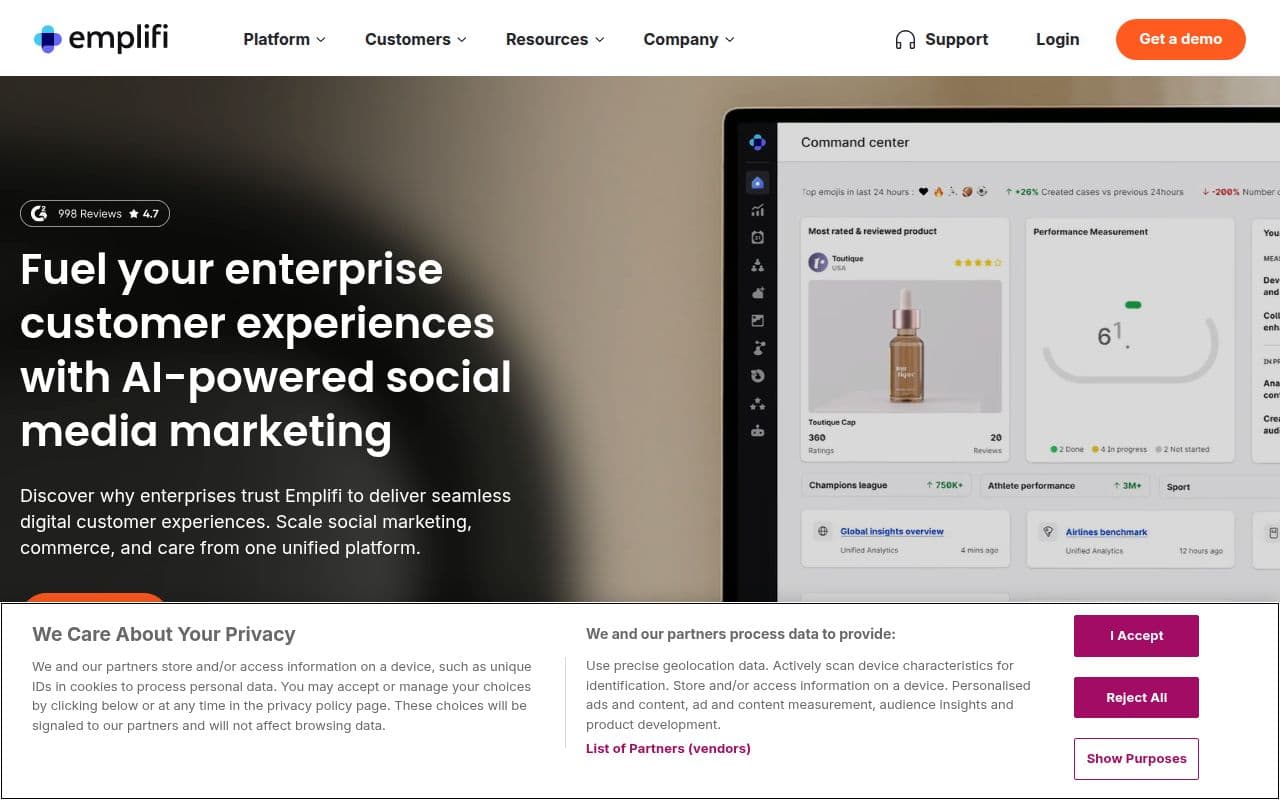The image size is (1280, 800).
Task: Open the analytics chart icon in the sidebar
Action: [757, 210]
